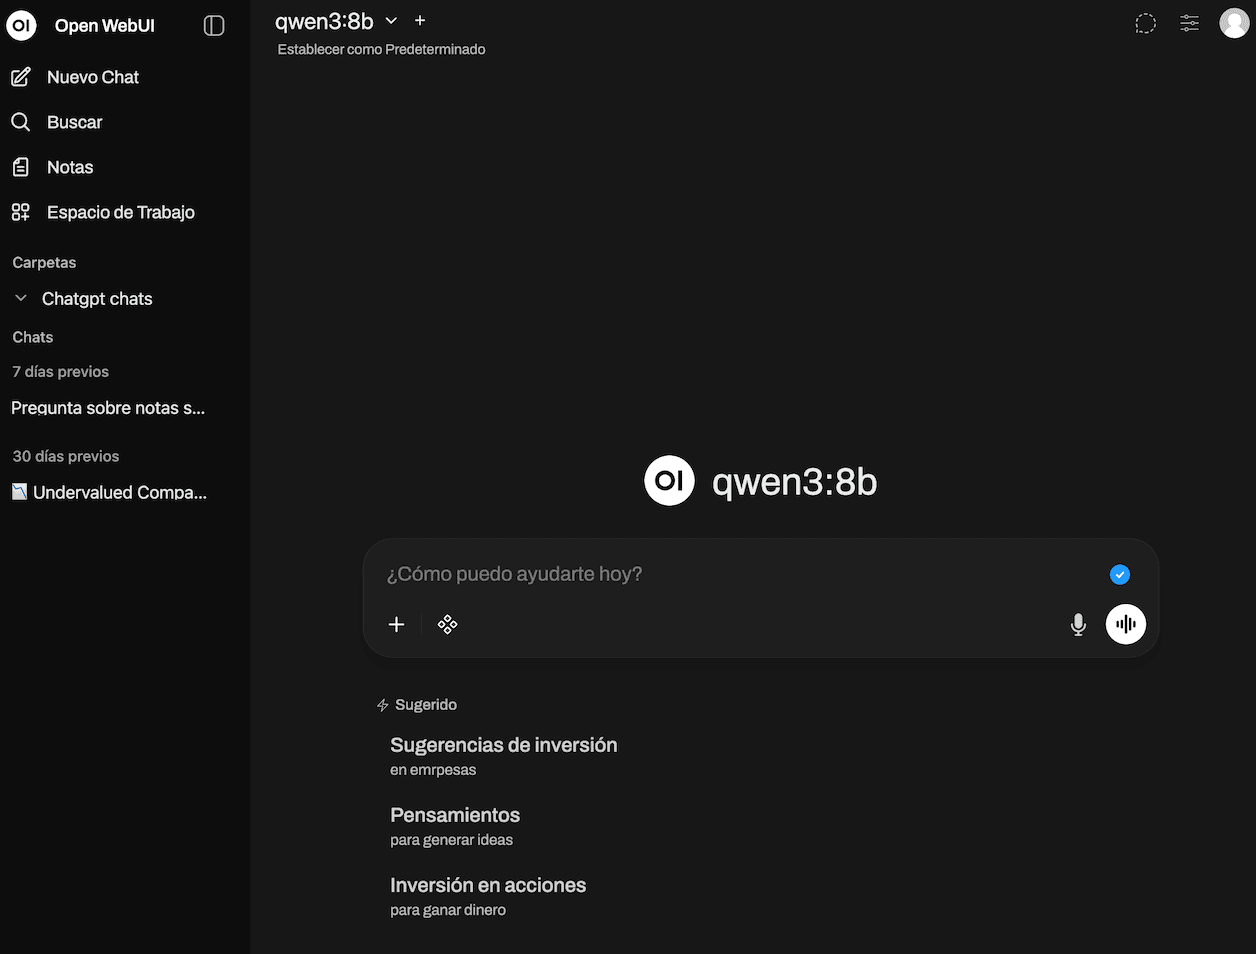The width and height of the screenshot is (1256, 954).
Task: Click the message input field
Action: 740,574
